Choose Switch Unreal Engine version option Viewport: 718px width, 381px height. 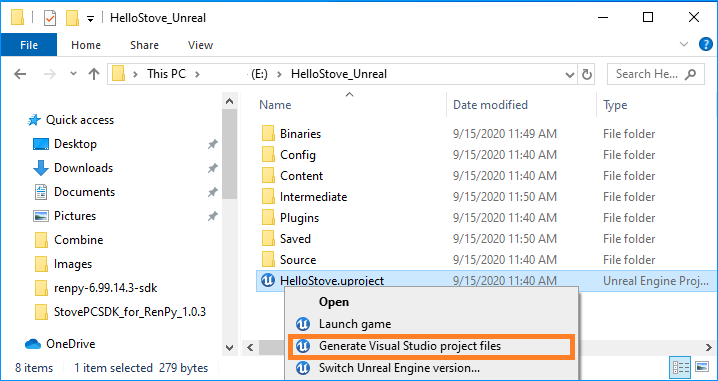click(x=399, y=368)
